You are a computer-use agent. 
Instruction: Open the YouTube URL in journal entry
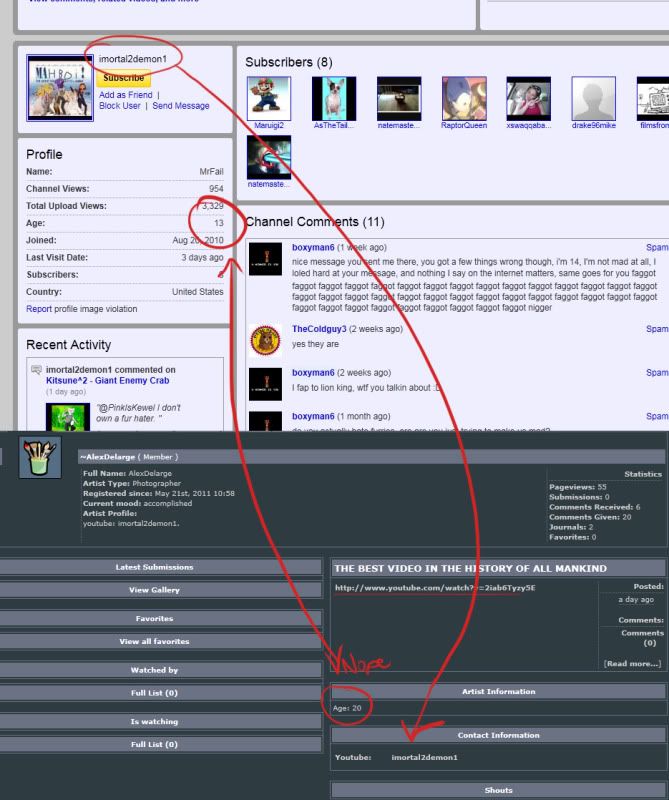[x=435, y=587]
